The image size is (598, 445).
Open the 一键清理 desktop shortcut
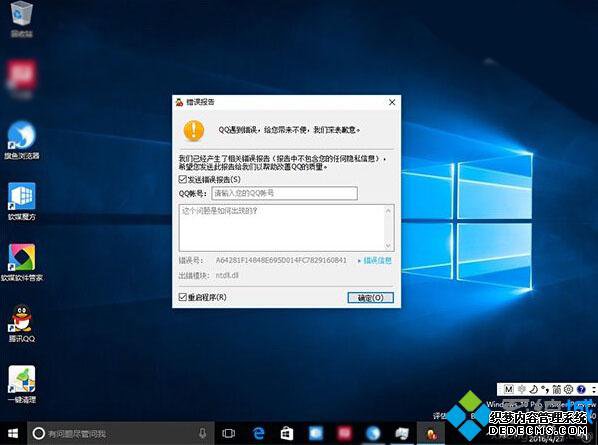pos(22,383)
